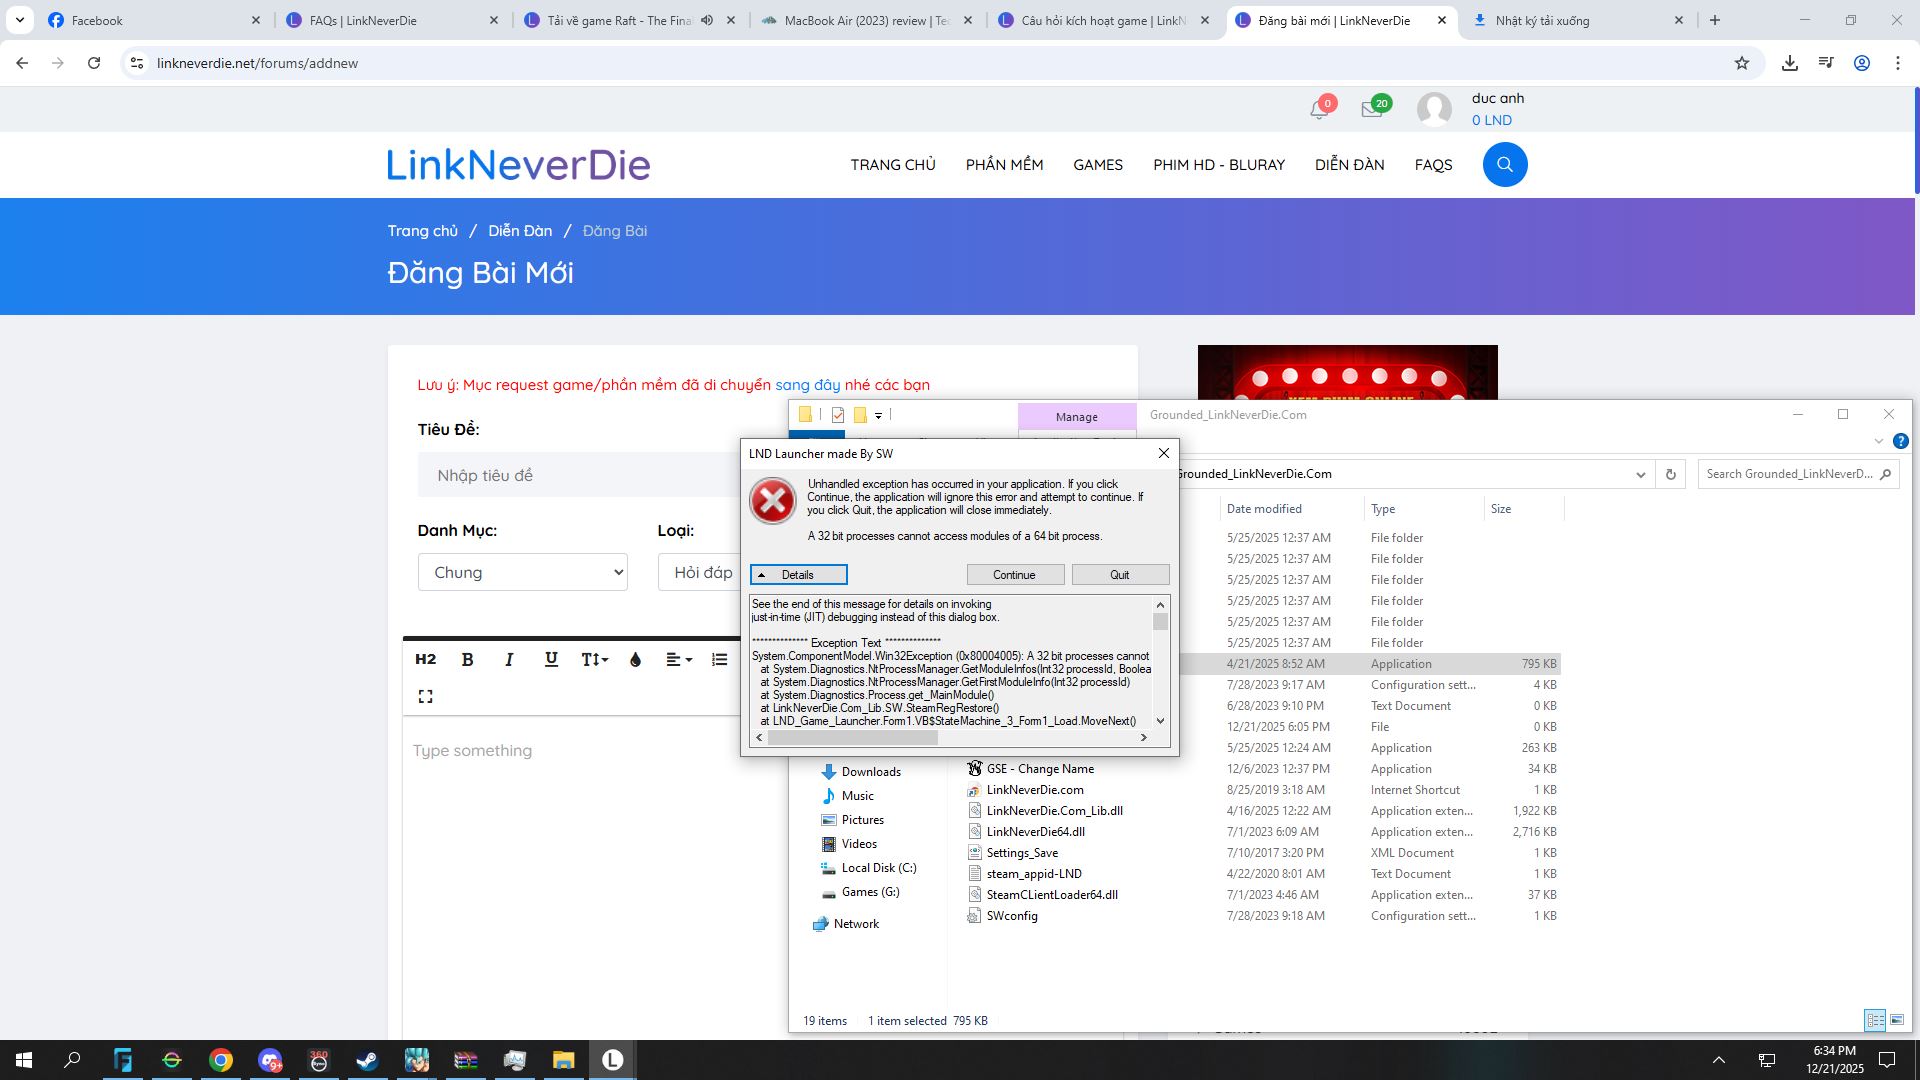The image size is (1920, 1080).
Task: Open the DIỄN ĐÀN menu item
Action: coord(1349,165)
